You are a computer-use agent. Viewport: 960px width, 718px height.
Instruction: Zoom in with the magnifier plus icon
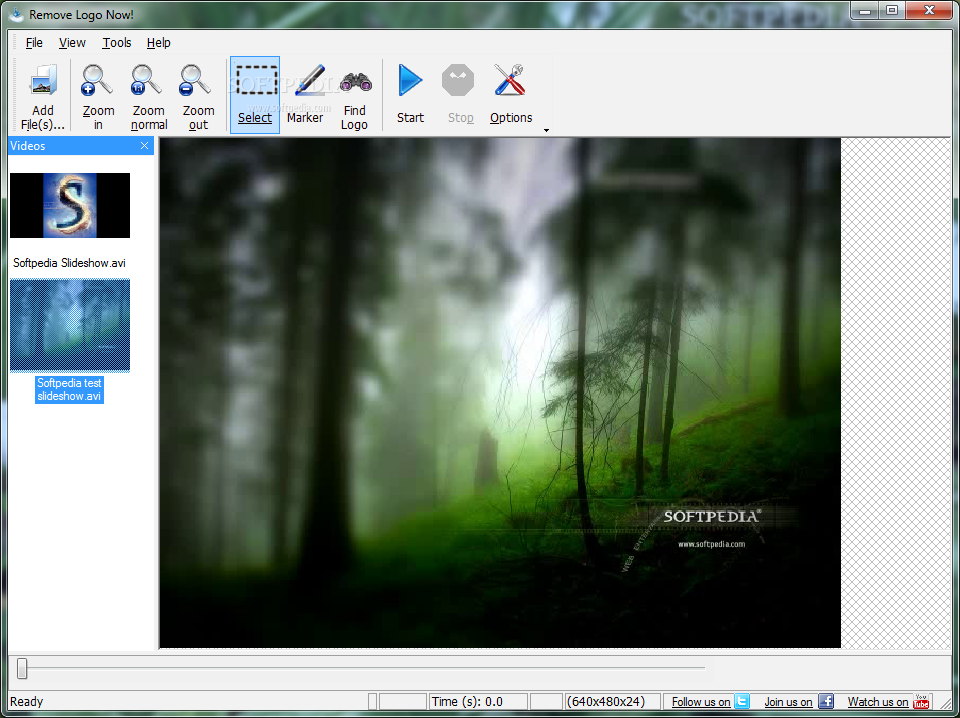97,80
